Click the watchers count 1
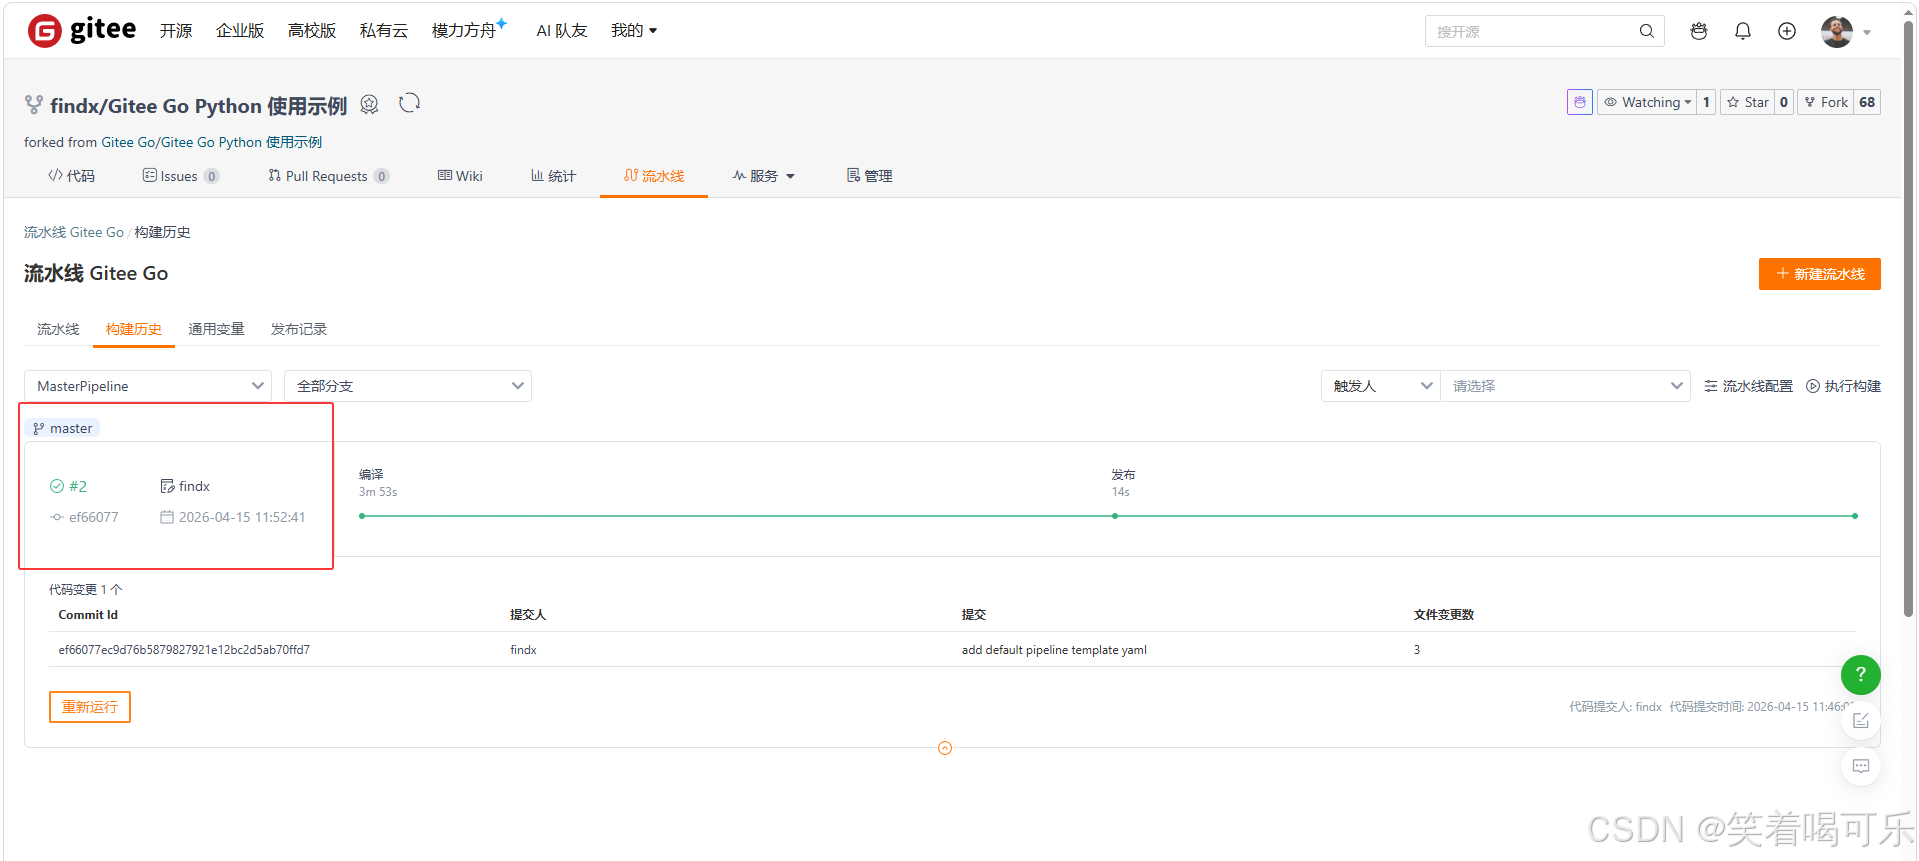Viewport: 1919px width, 861px height. pyautogui.click(x=1706, y=102)
